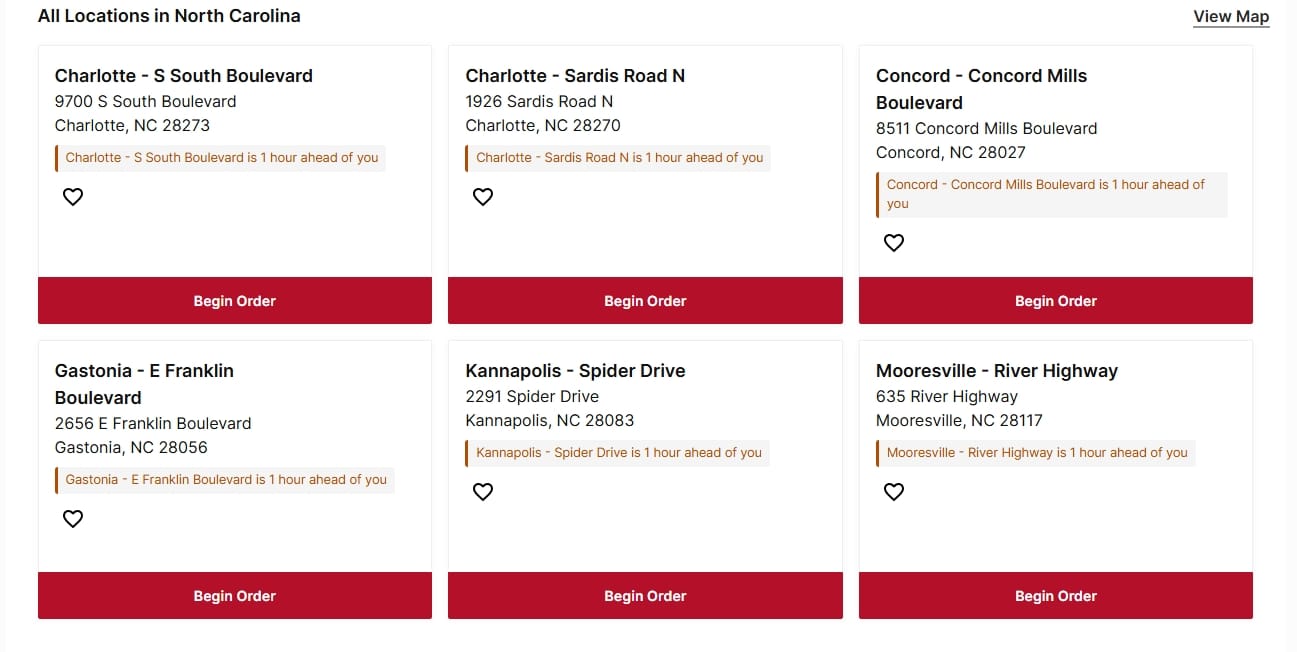Open the View Map link
Image resolution: width=1297 pixels, height=652 pixels.
1231,16
